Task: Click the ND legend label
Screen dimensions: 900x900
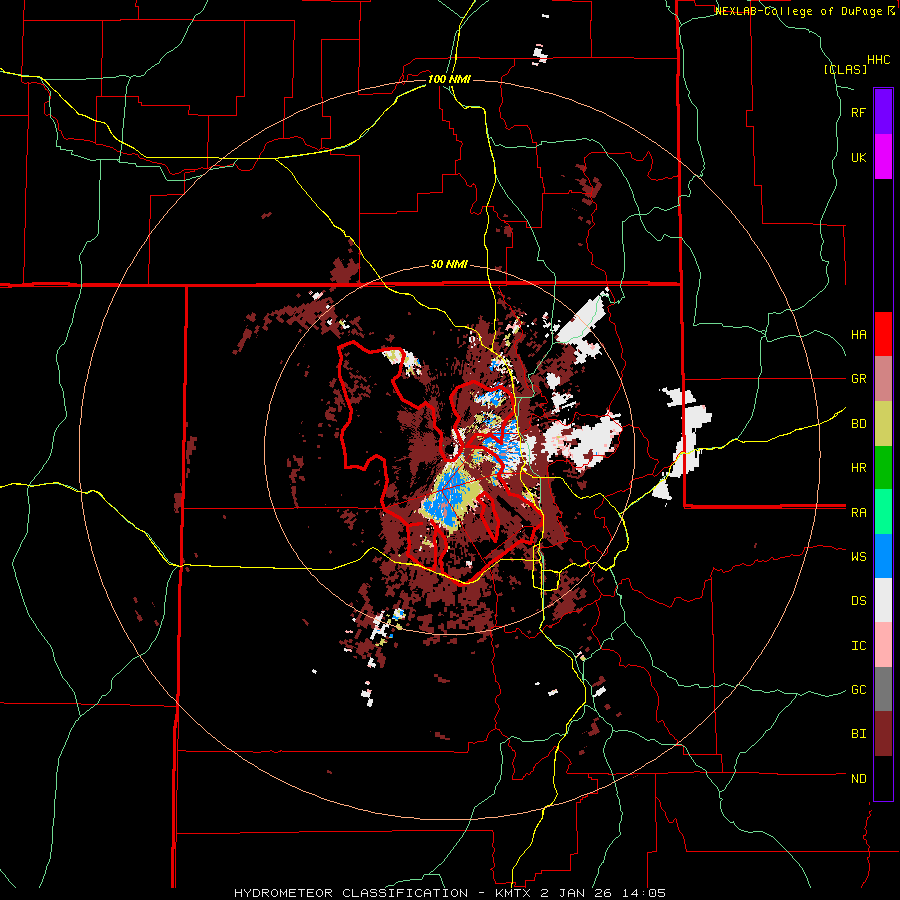Action: [x=858, y=779]
